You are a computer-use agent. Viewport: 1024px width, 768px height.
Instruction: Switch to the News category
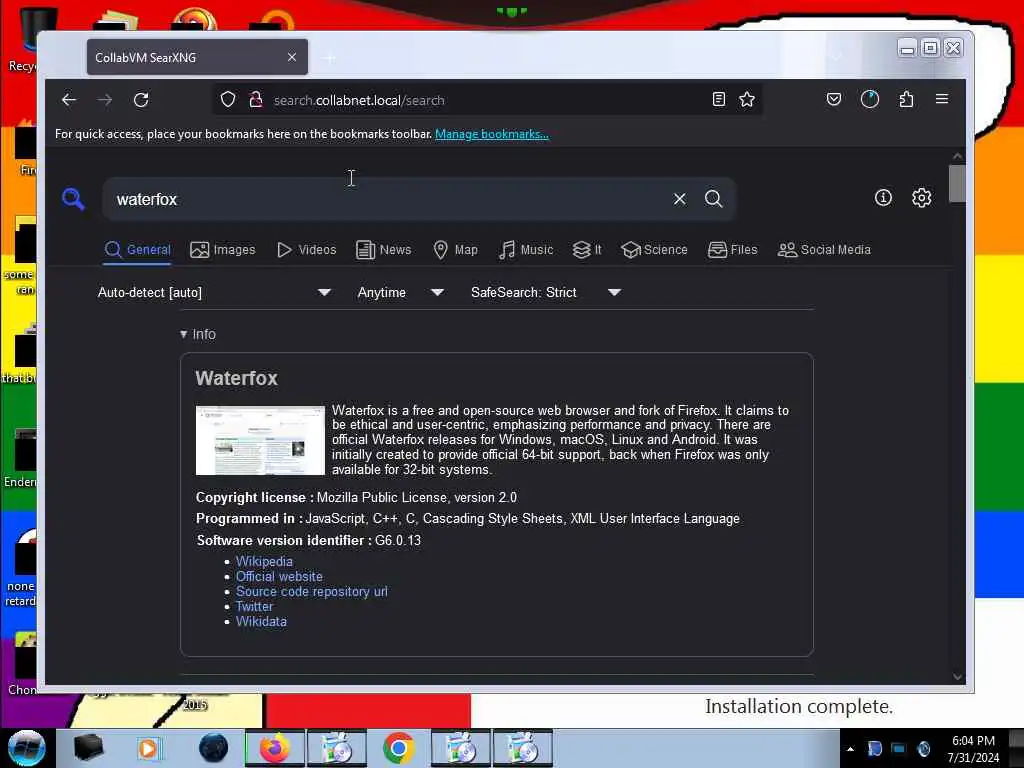(383, 249)
